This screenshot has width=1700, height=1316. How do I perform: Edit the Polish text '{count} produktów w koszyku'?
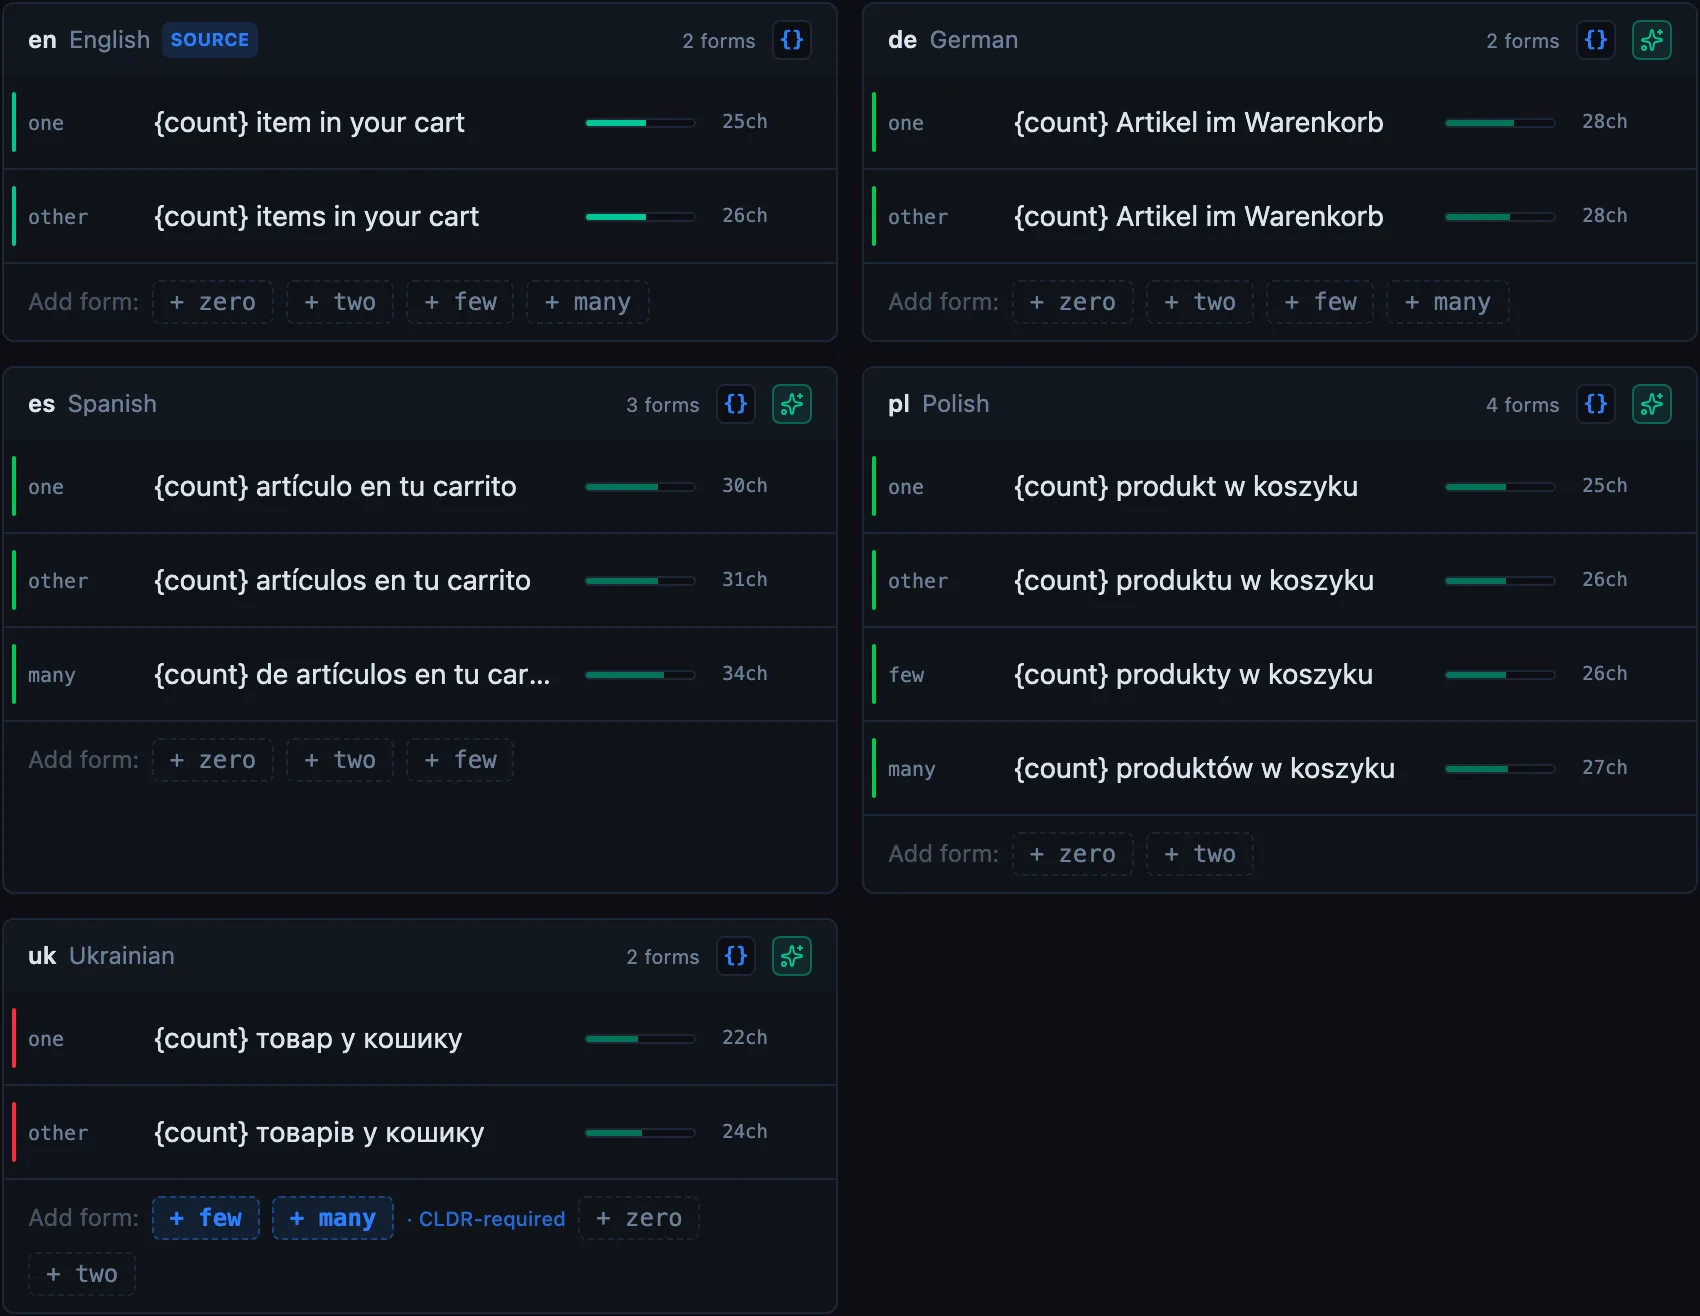click(1204, 768)
